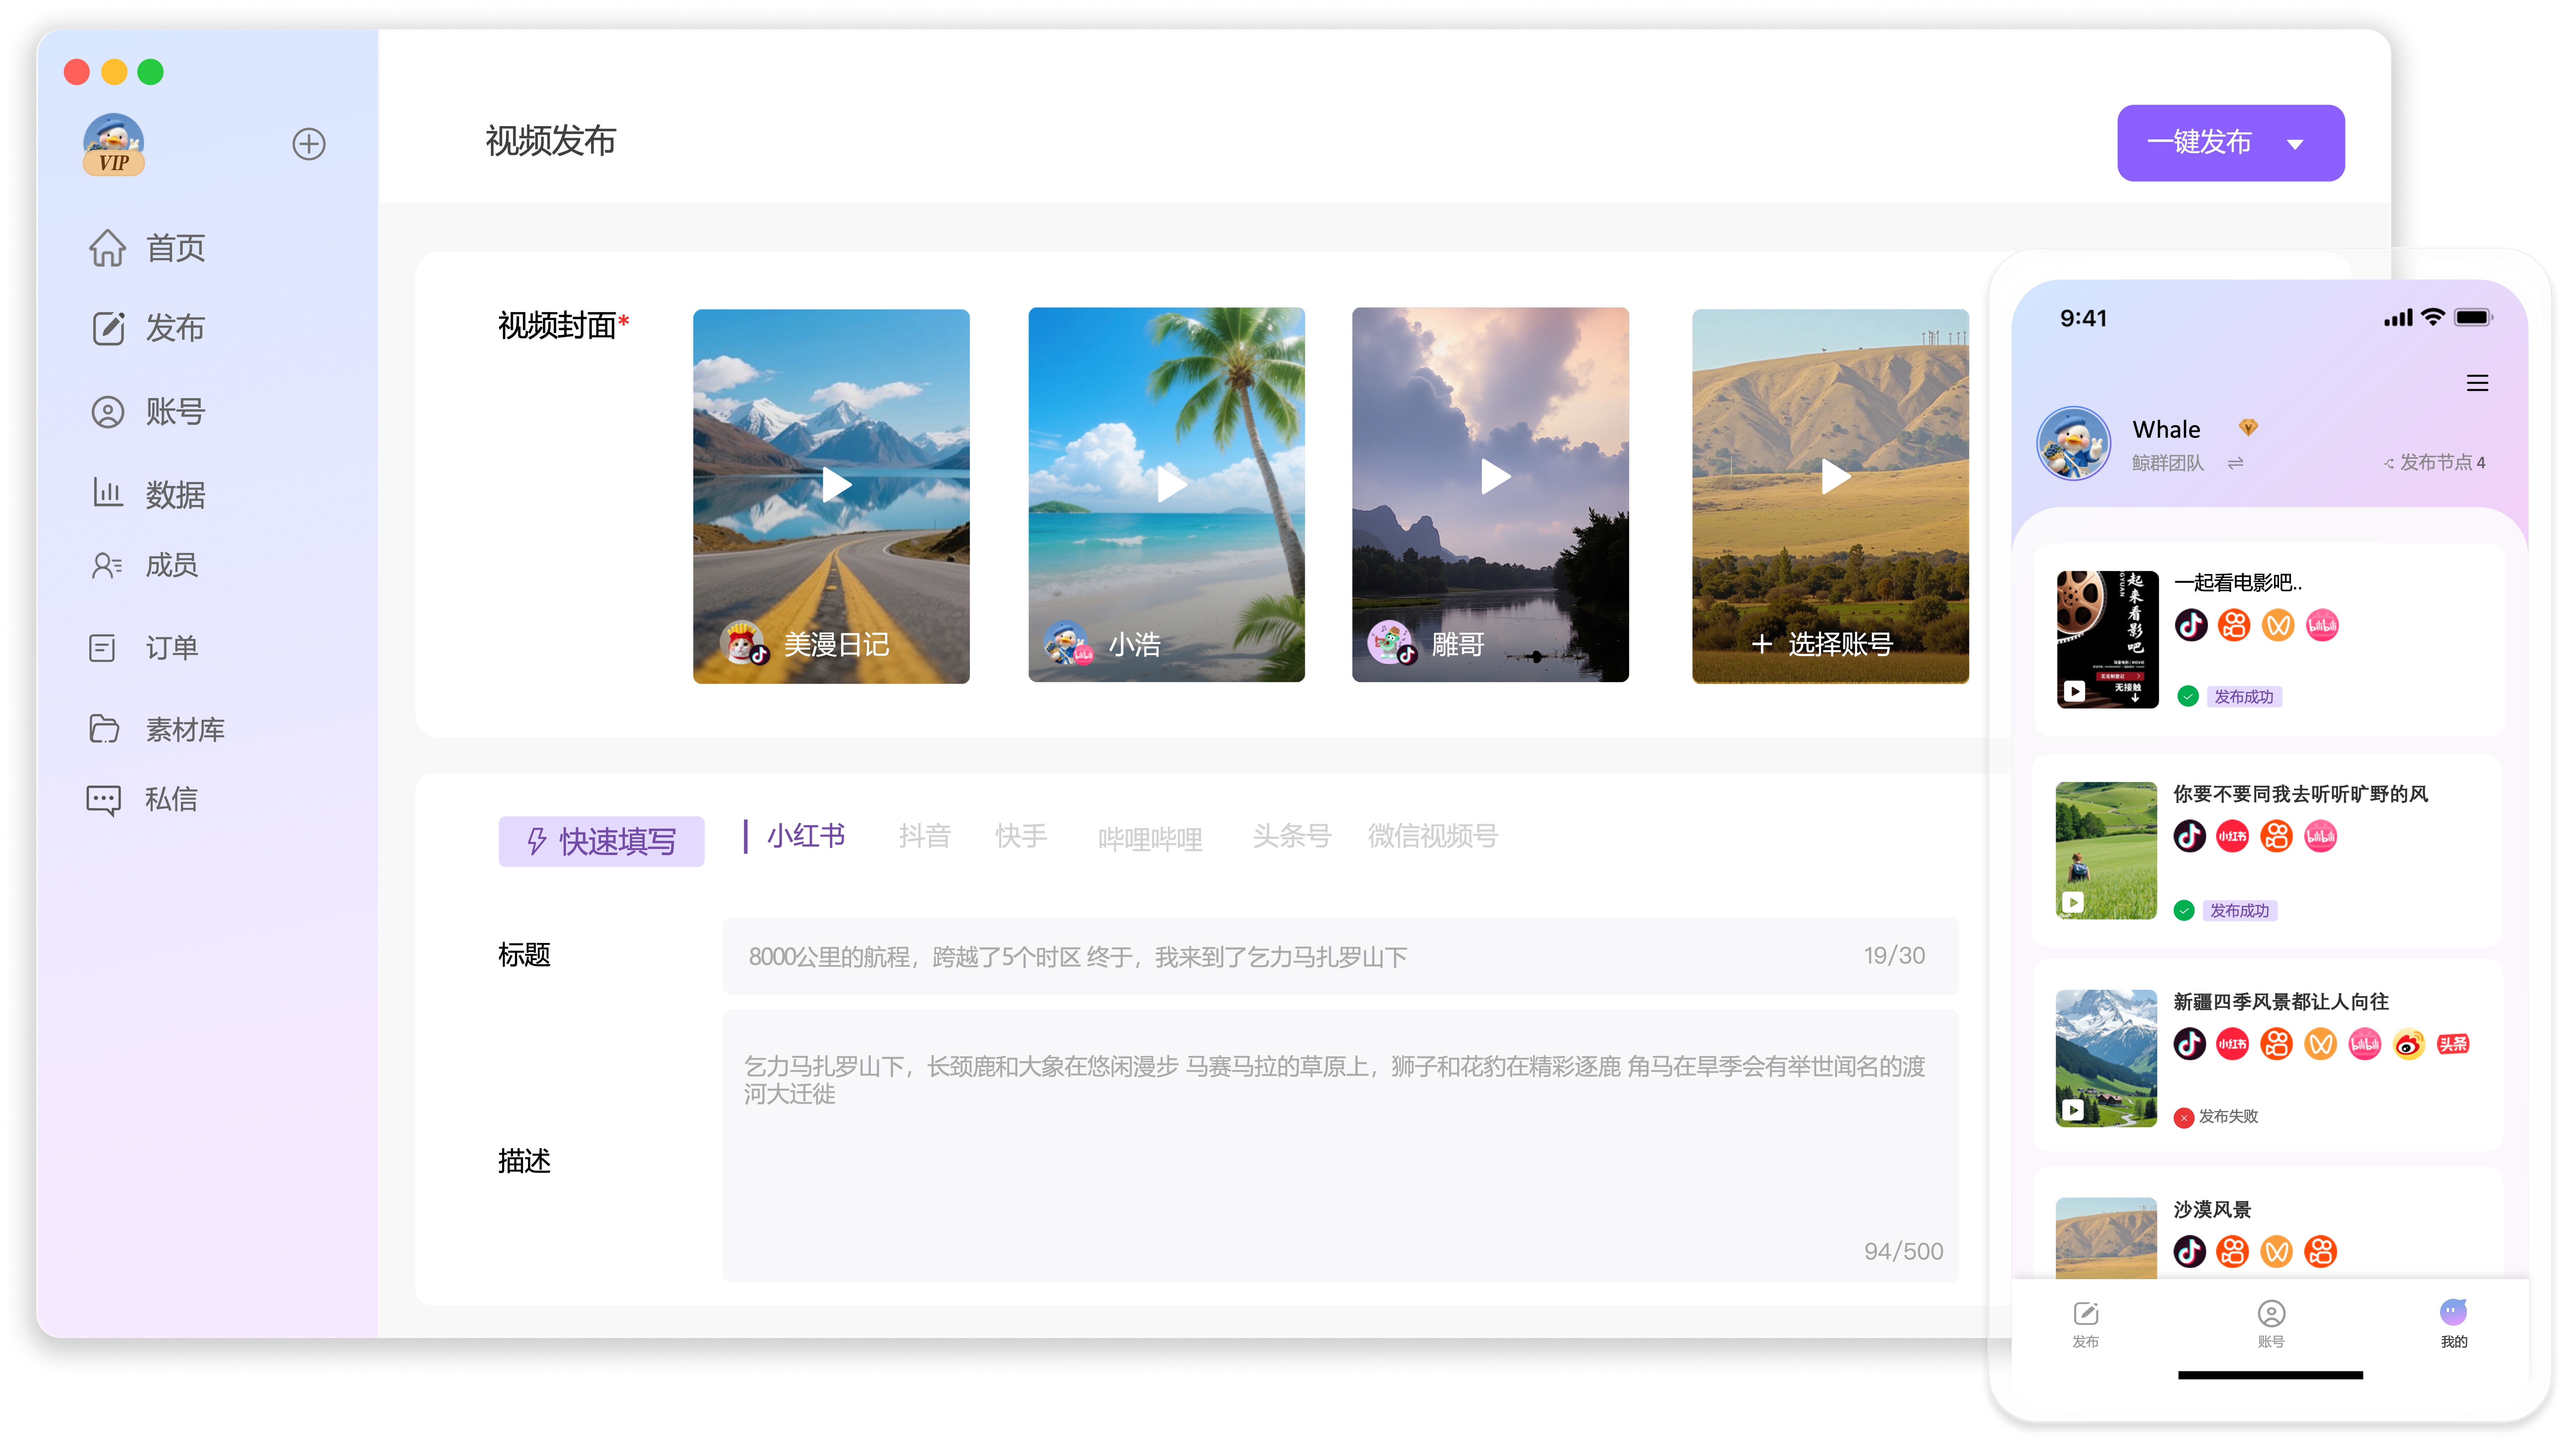Open the hamburger menu on phone

coord(2477,383)
